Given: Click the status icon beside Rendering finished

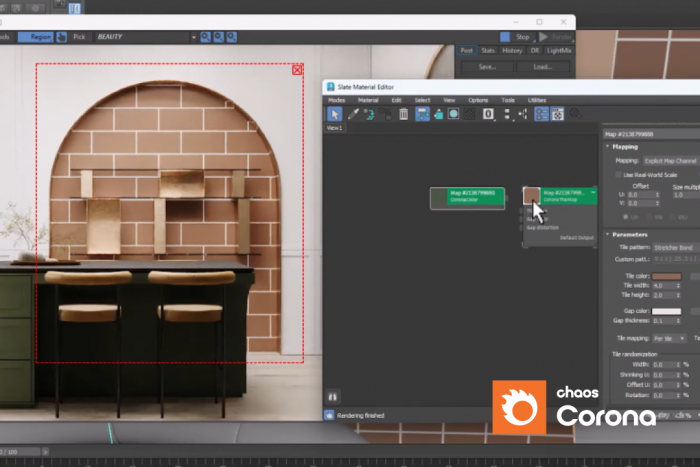Looking at the screenshot, I should pyautogui.click(x=329, y=415).
